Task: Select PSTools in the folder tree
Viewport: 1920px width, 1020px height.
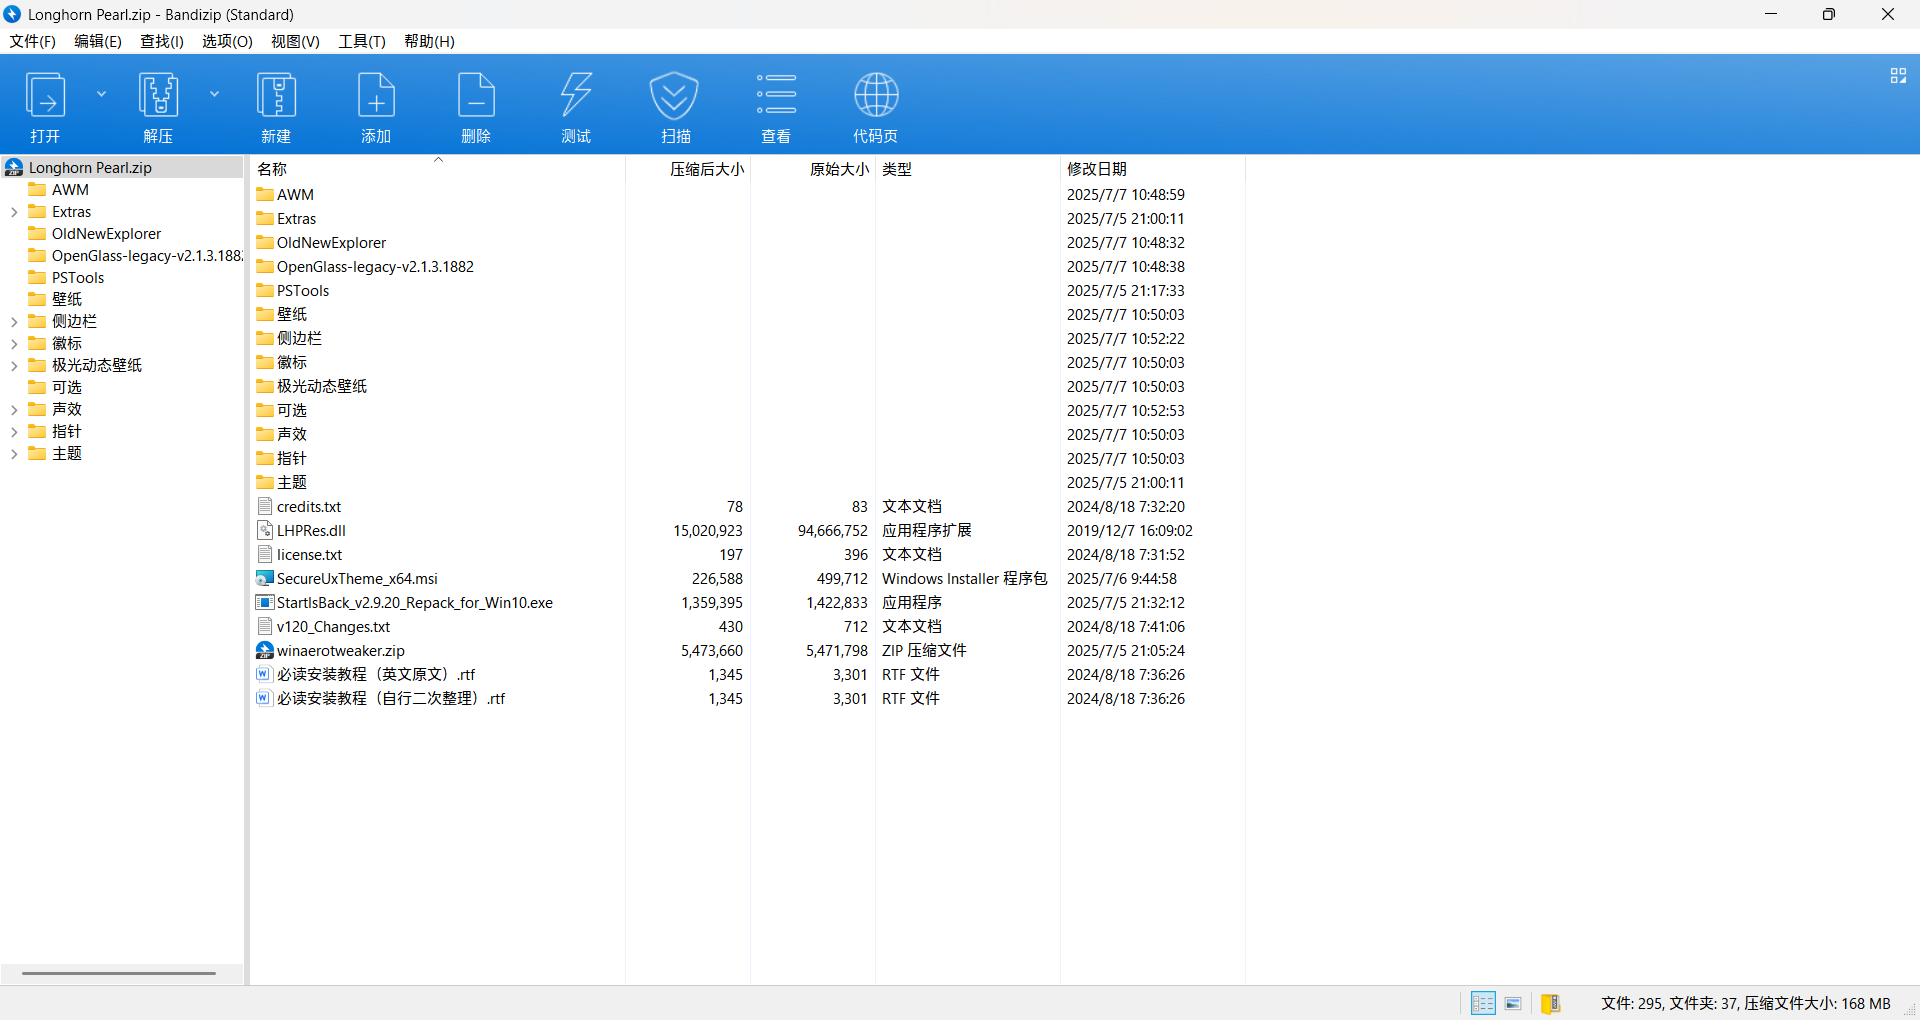Action: [x=78, y=278]
